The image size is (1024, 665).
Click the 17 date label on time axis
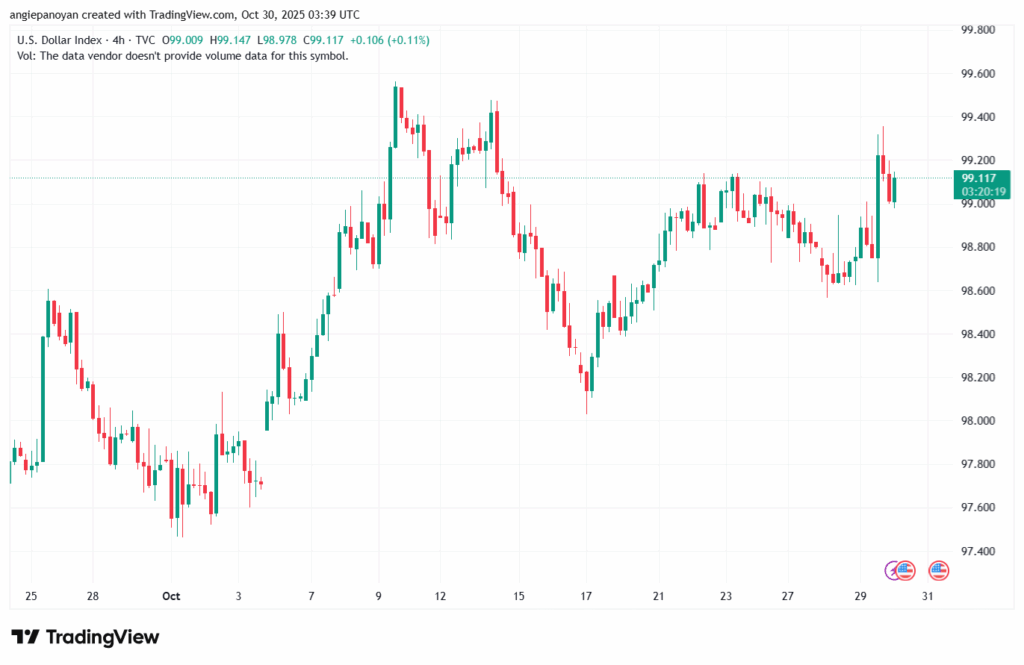click(x=586, y=597)
